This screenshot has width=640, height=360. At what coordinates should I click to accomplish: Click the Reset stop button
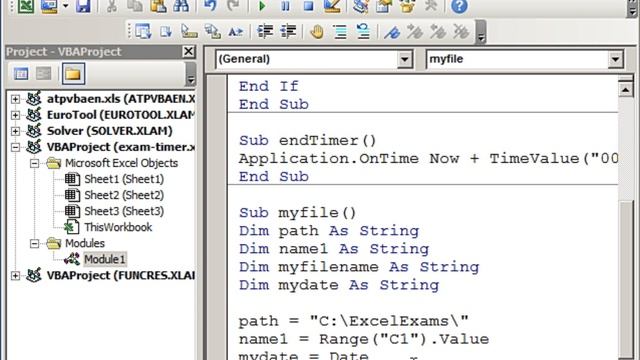[309, 6]
